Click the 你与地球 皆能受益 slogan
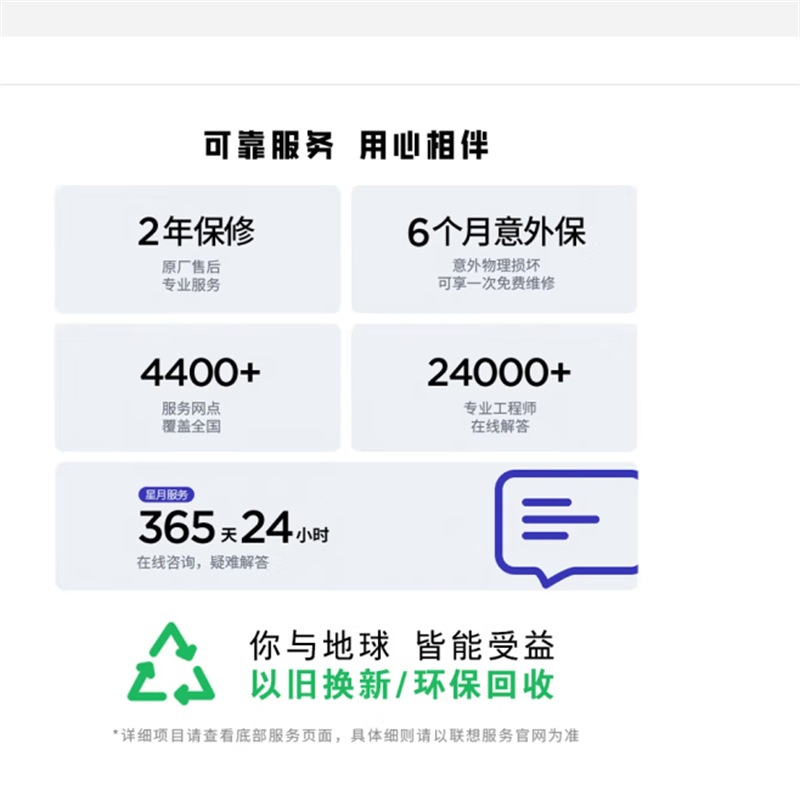Screen dimensions: 800x800 click(402, 645)
